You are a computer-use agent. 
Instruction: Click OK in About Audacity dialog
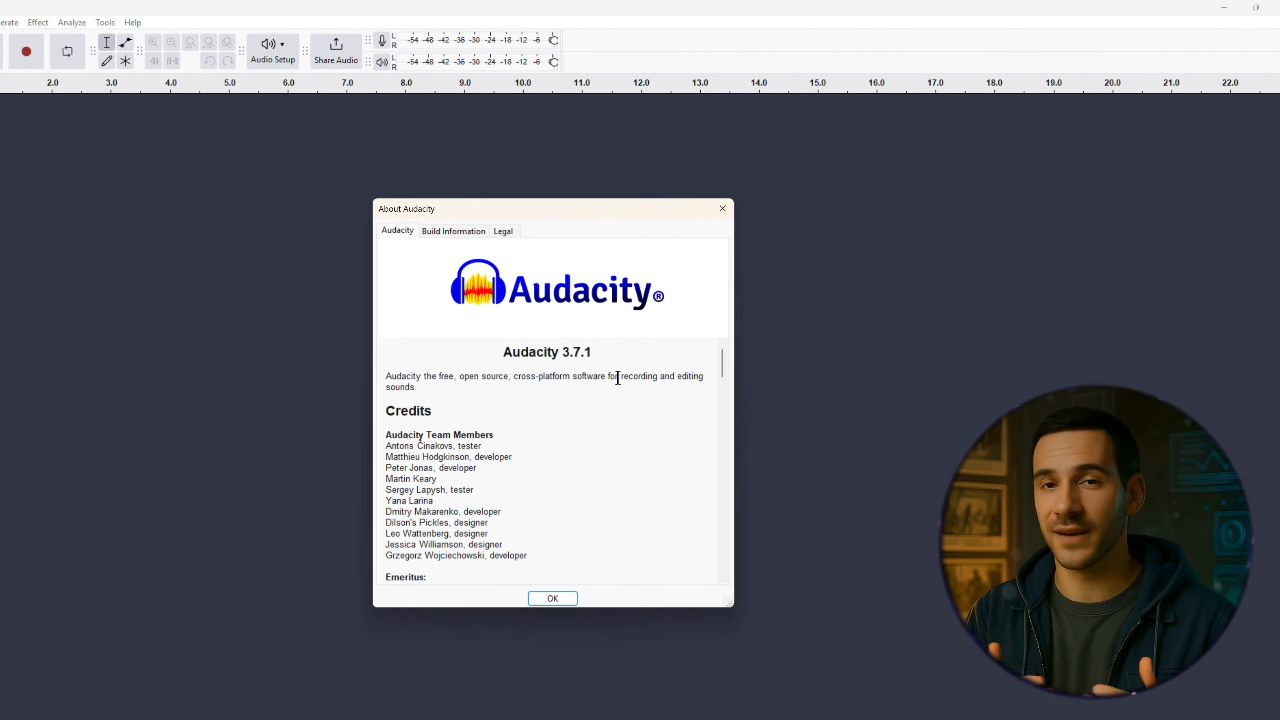tap(553, 598)
